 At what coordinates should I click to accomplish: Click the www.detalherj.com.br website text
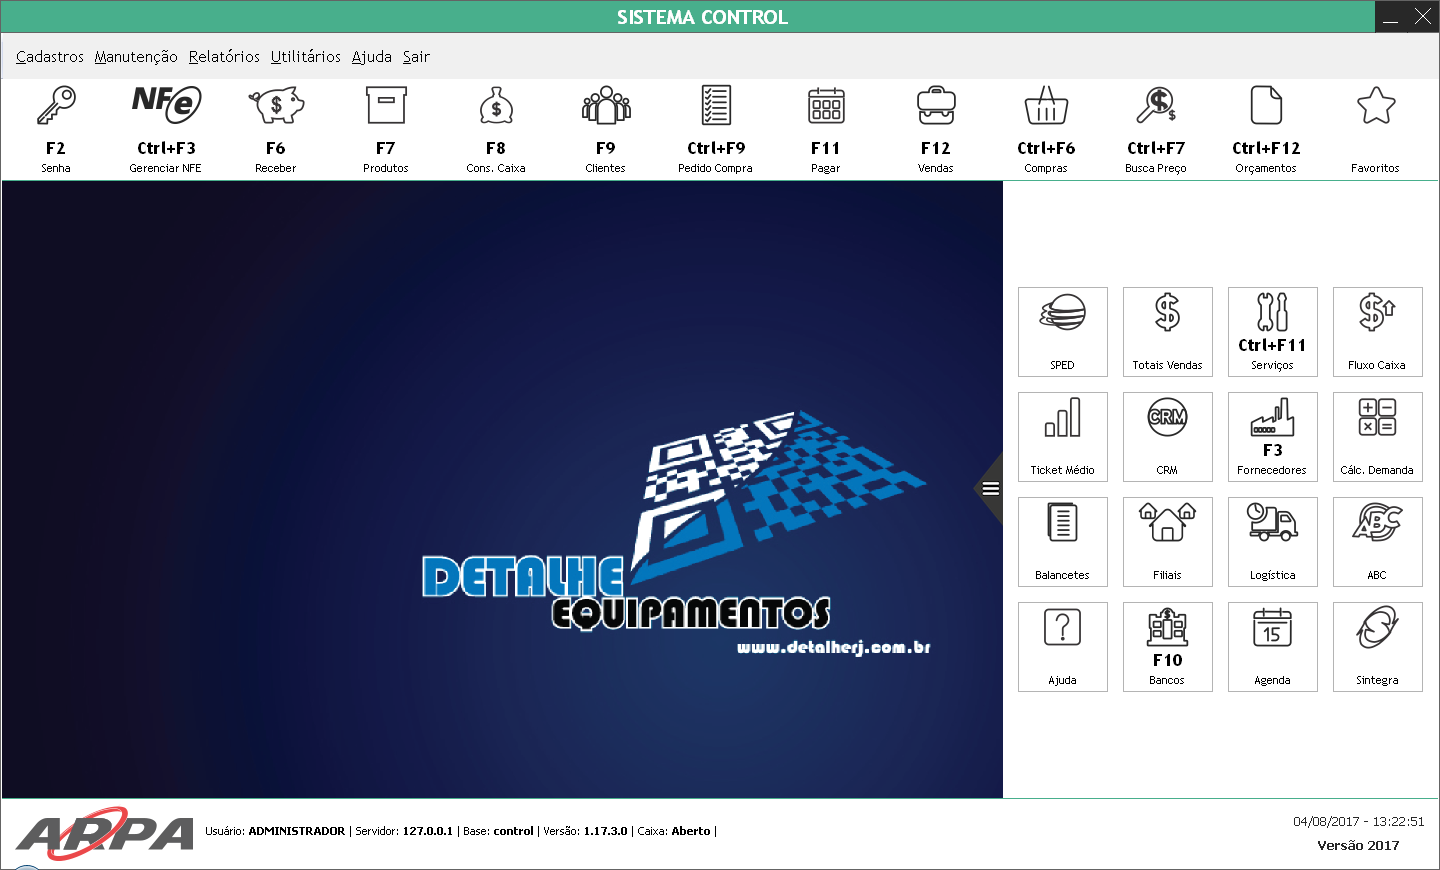coord(834,648)
